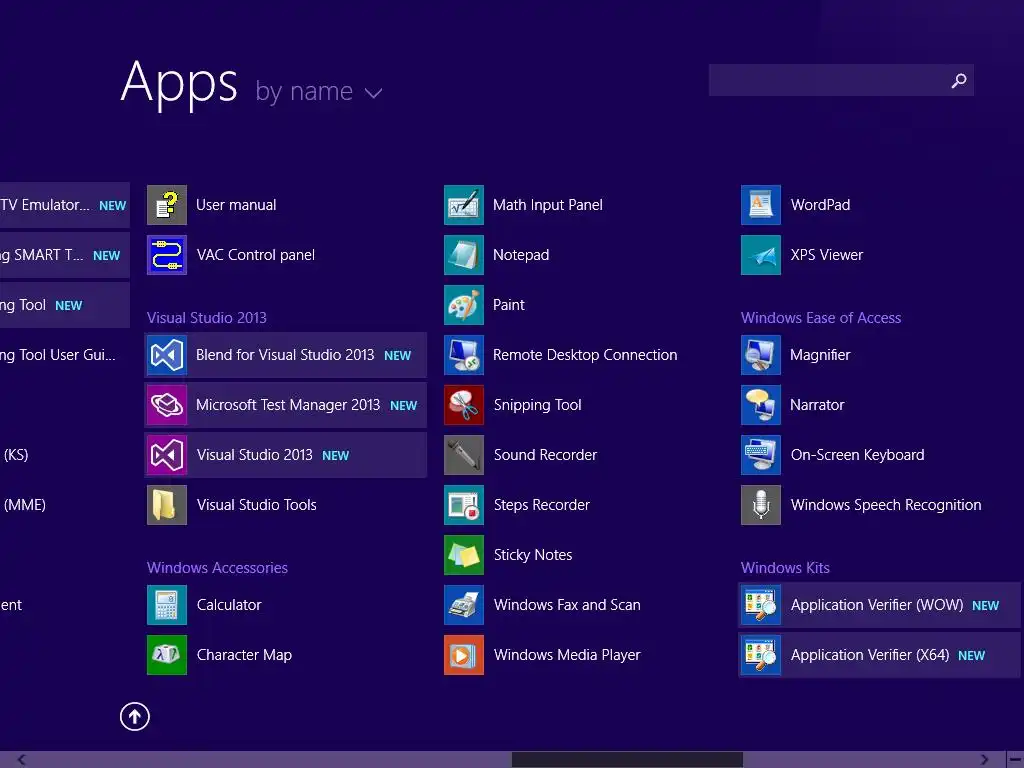Open Application Verifier (X64) icon
Viewport: 1024px width, 768px height.
click(x=761, y=655)
